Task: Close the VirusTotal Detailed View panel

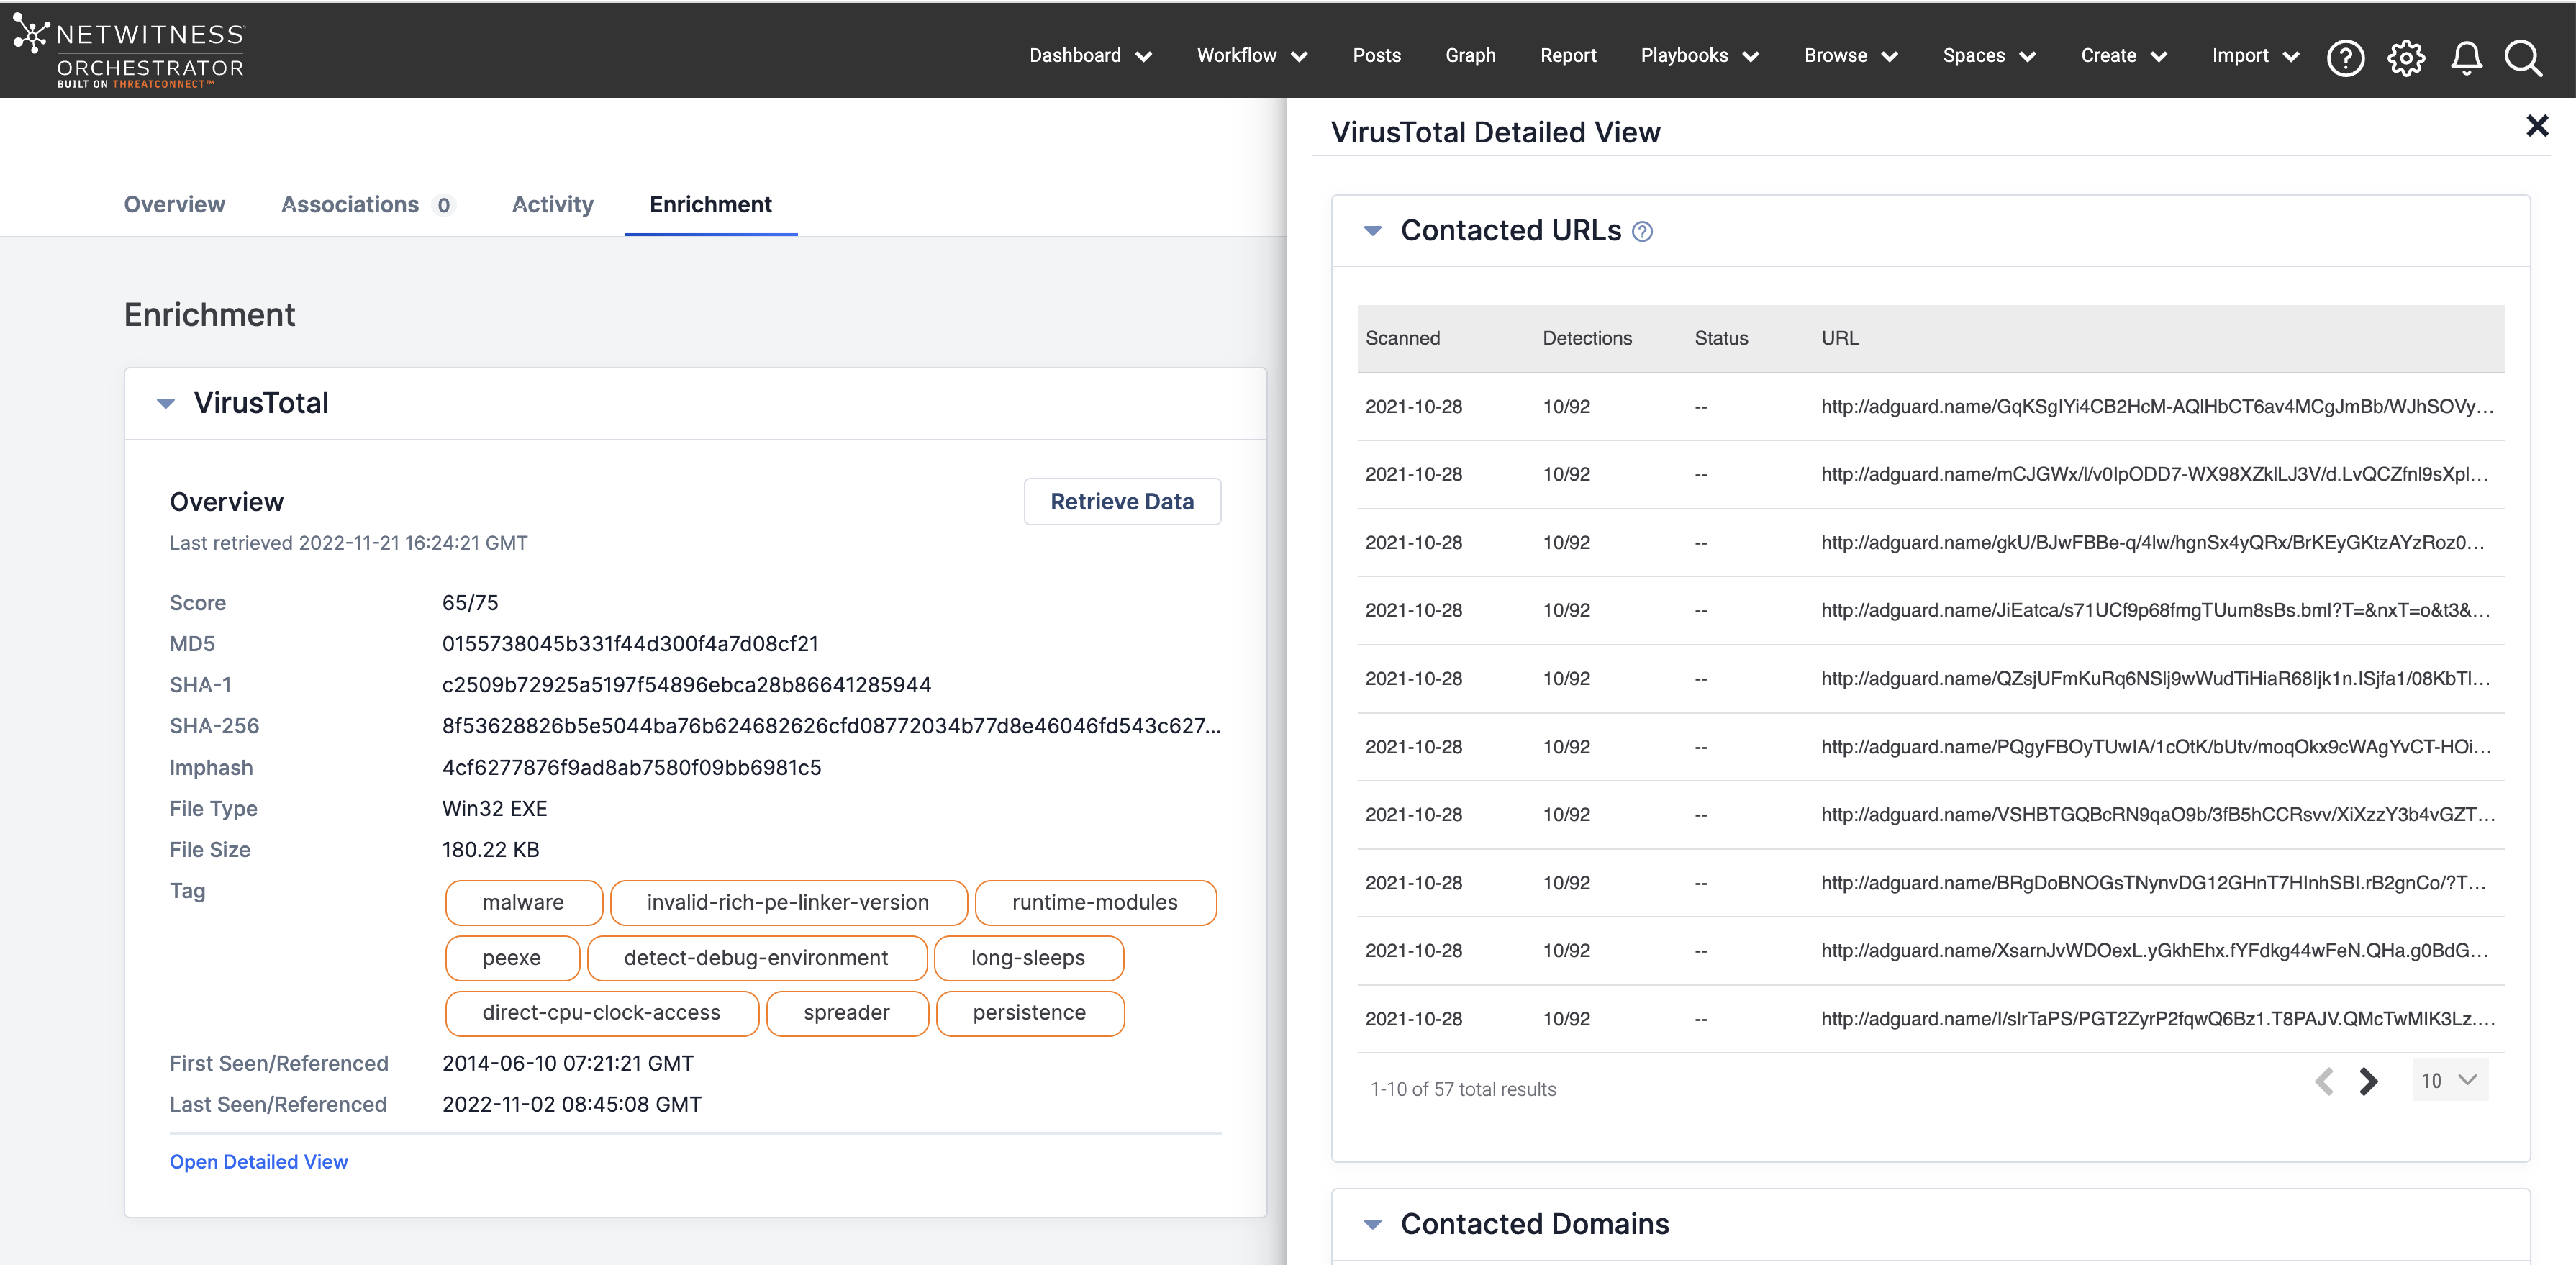Action: click(x=2537, y=126)
